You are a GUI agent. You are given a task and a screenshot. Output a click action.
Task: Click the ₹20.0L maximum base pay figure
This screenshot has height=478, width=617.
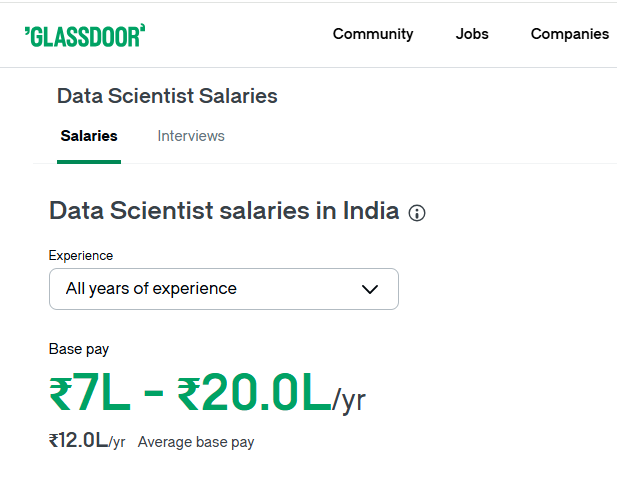254,393
